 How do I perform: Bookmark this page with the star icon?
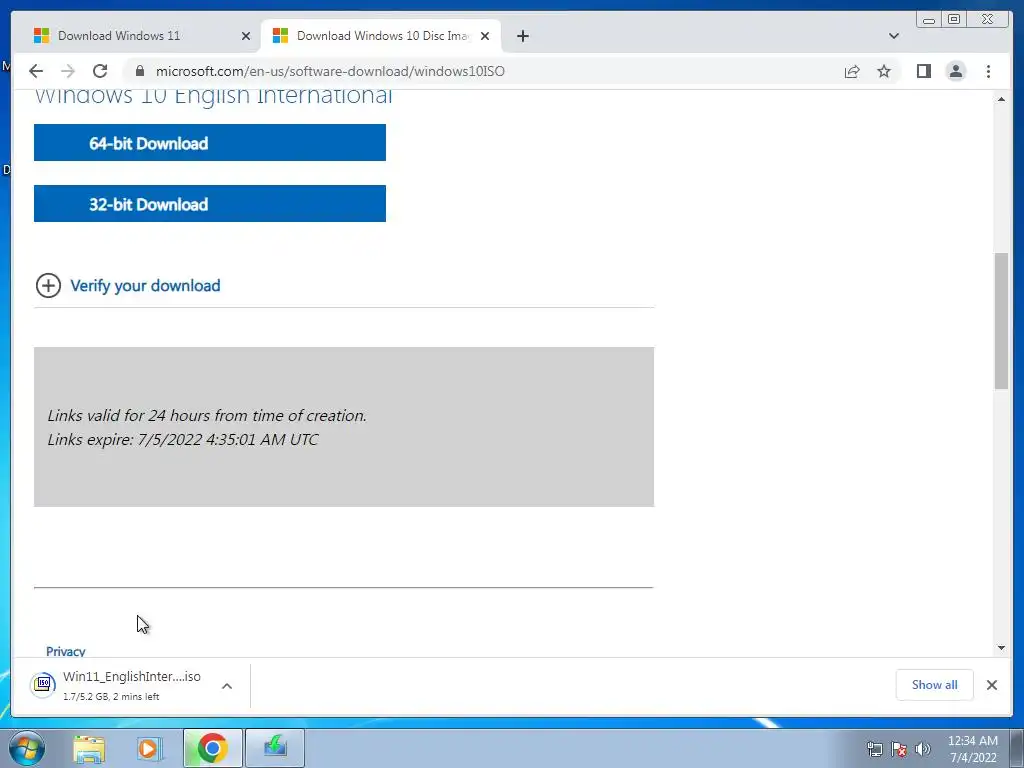click(884, 71)
